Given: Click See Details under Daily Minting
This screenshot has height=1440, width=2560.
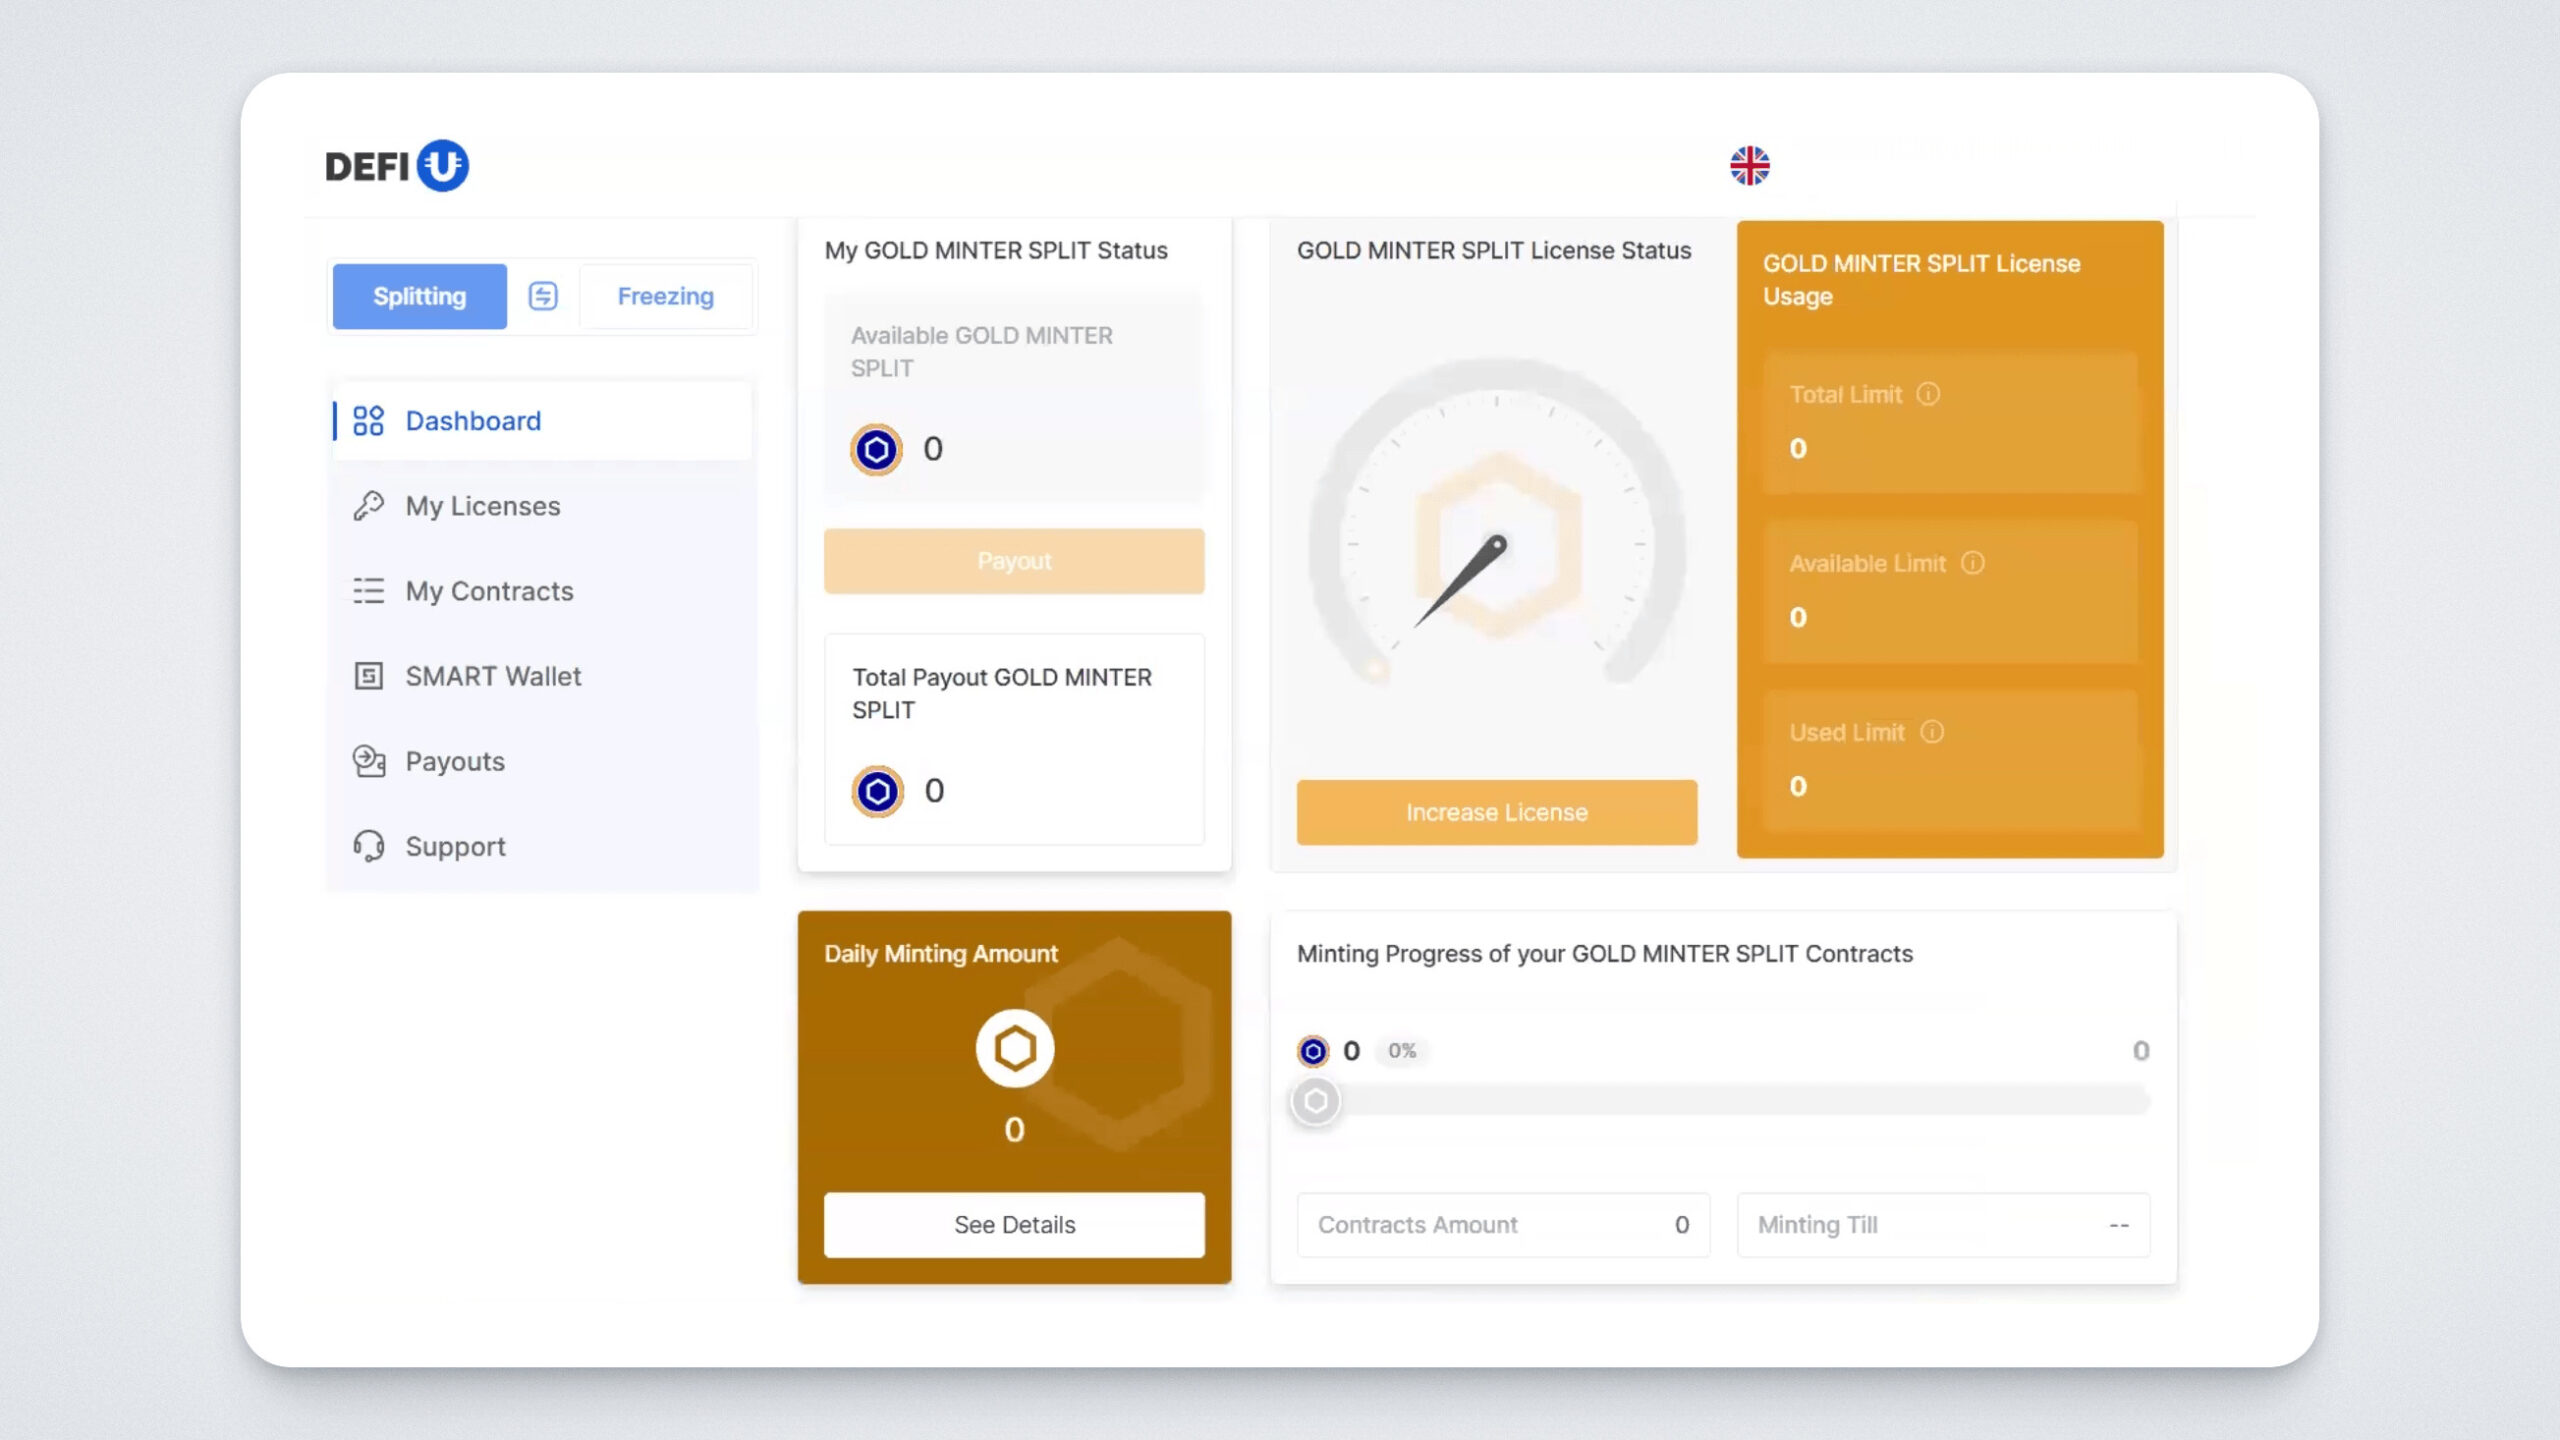Looking at the screenshot, I should [1014, 1224].
